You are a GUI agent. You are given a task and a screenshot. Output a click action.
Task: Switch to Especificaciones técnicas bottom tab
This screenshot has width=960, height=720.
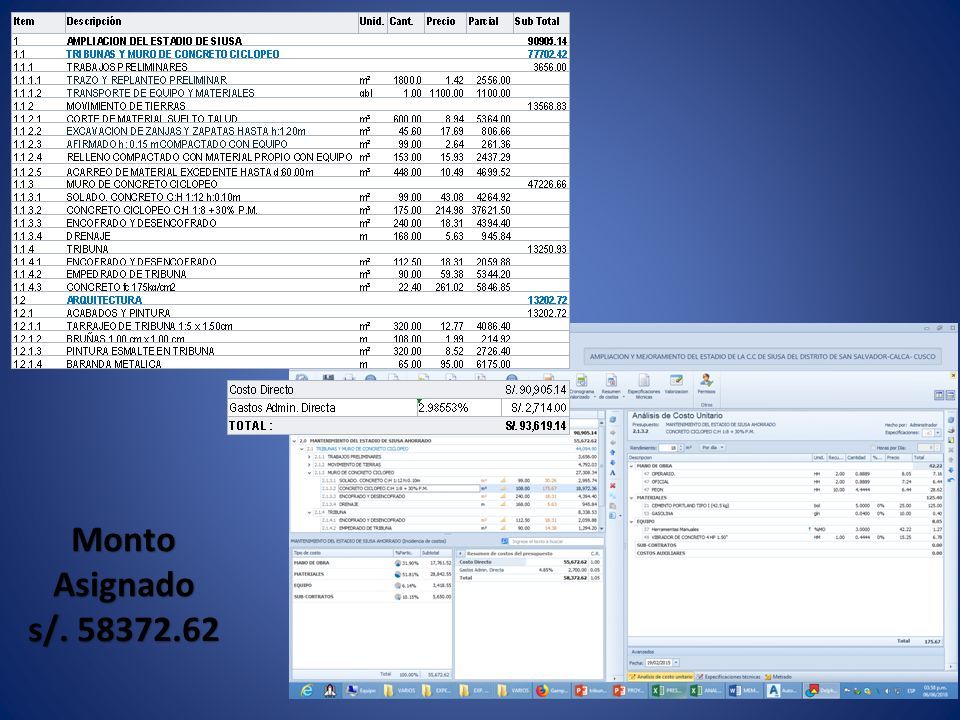click(729, 677)
